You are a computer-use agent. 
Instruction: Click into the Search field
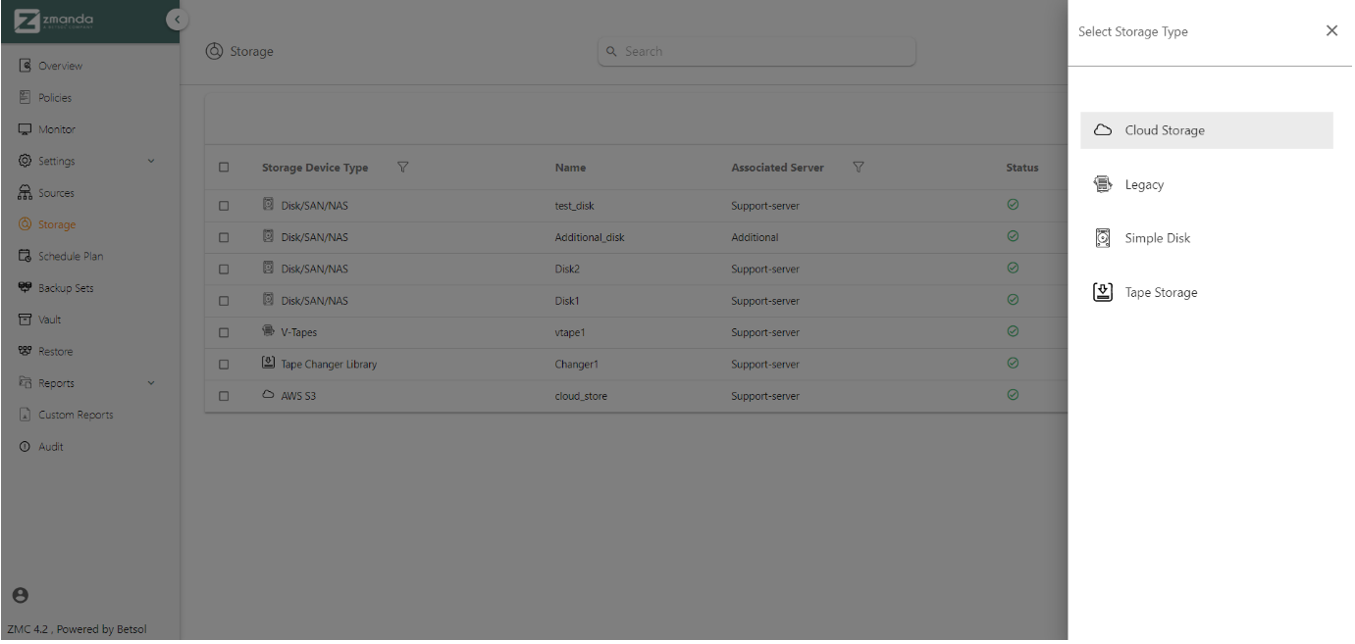[756, 52]
